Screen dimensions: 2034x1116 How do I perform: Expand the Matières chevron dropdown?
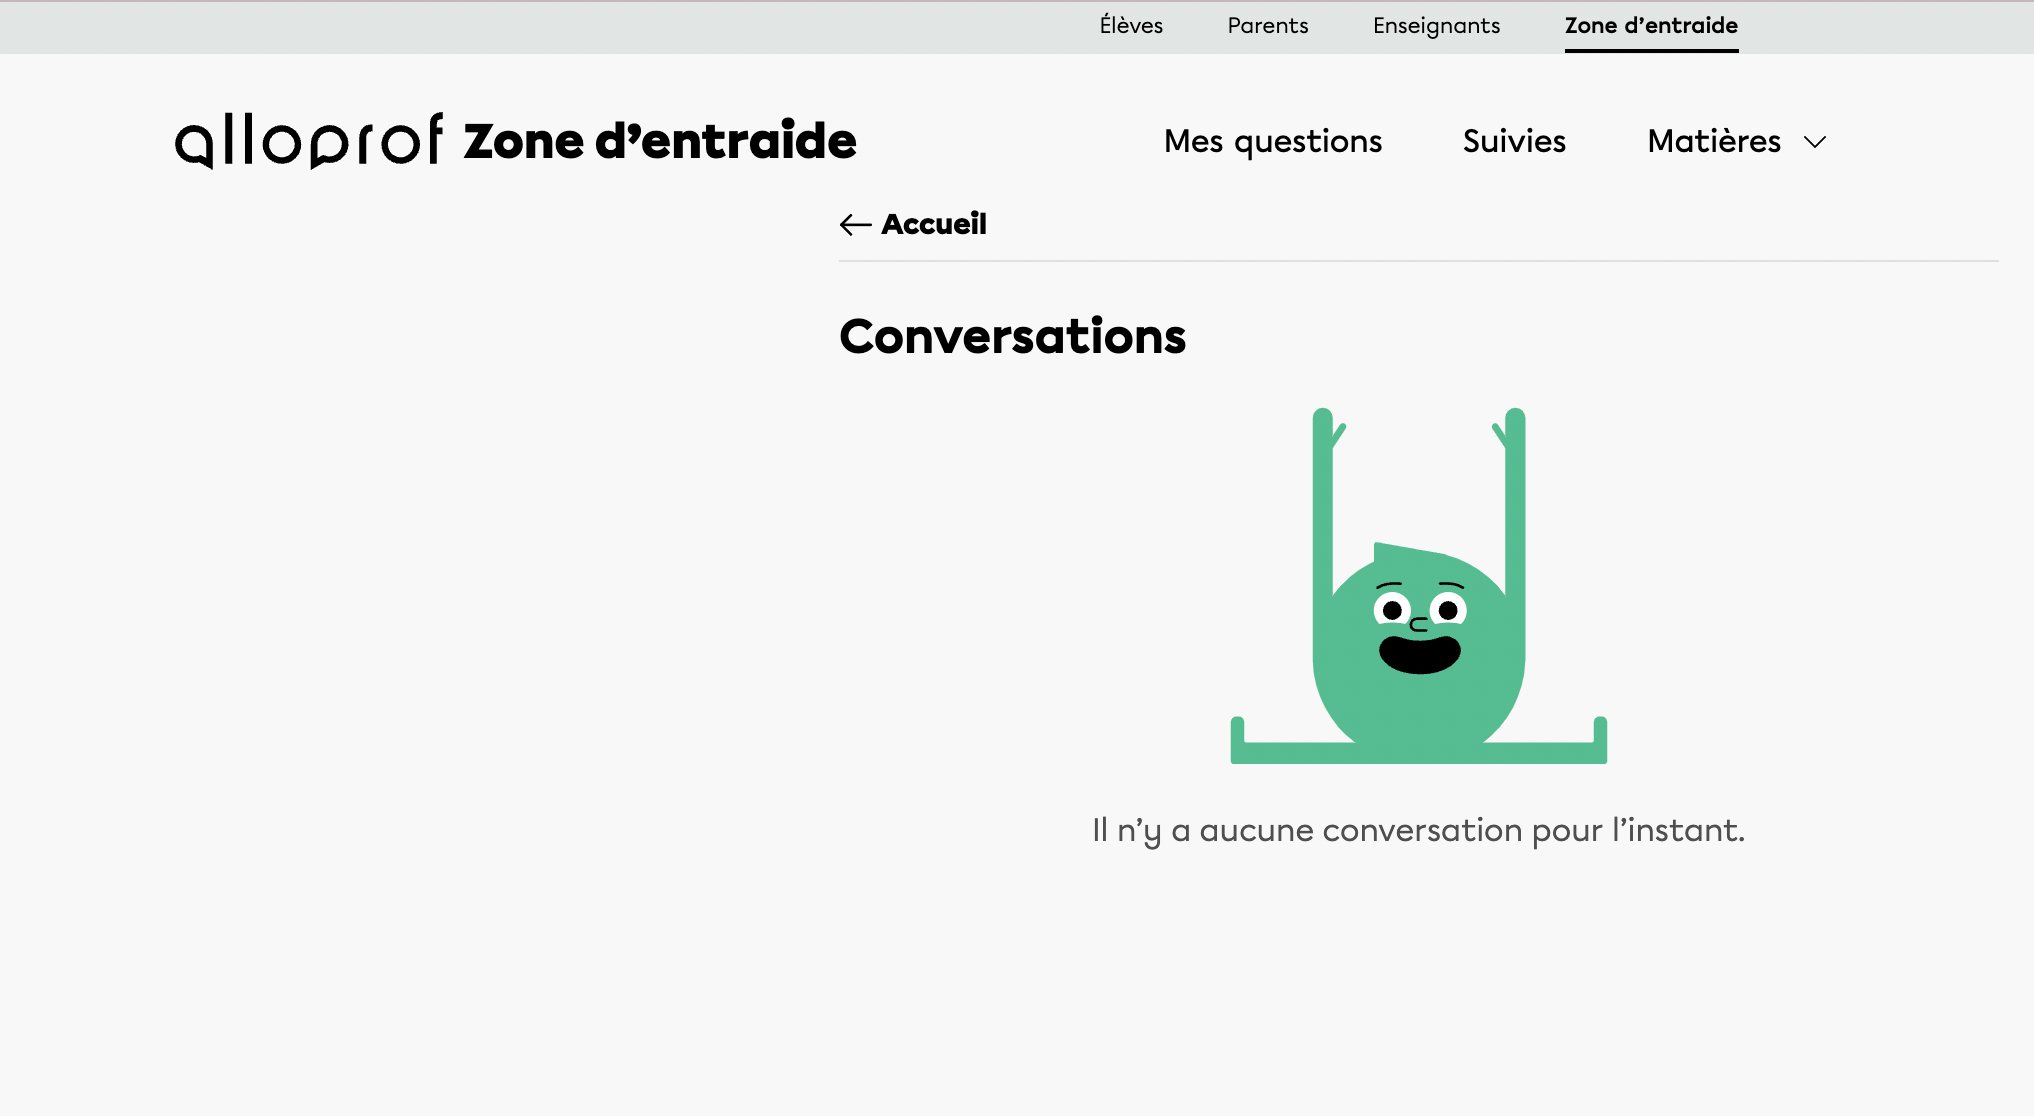(x=1815, y=142)
